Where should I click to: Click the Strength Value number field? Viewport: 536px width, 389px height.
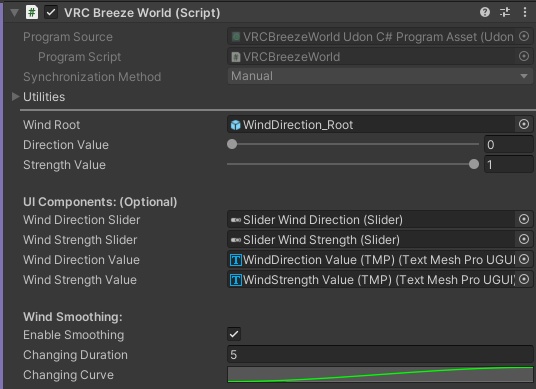coord(508,164)
